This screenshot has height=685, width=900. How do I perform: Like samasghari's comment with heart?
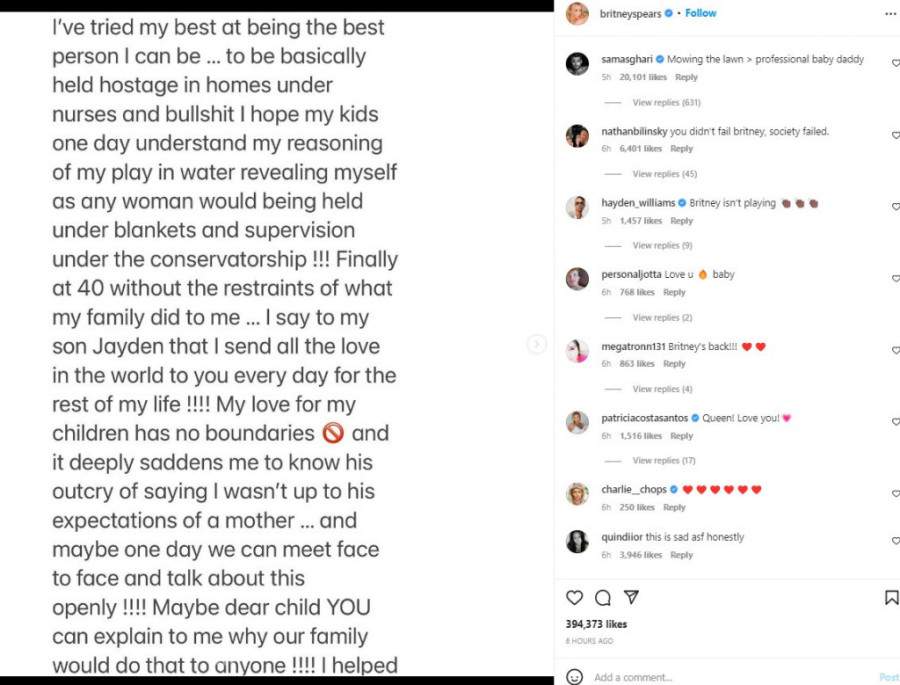[895, 63]
